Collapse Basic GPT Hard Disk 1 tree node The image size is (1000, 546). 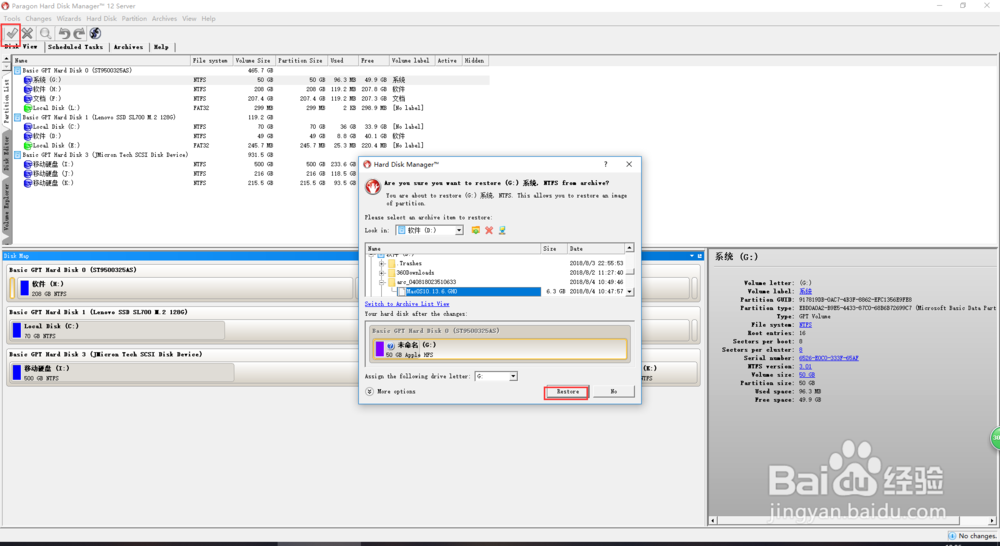pyautogui.click(x=17, y=117)
